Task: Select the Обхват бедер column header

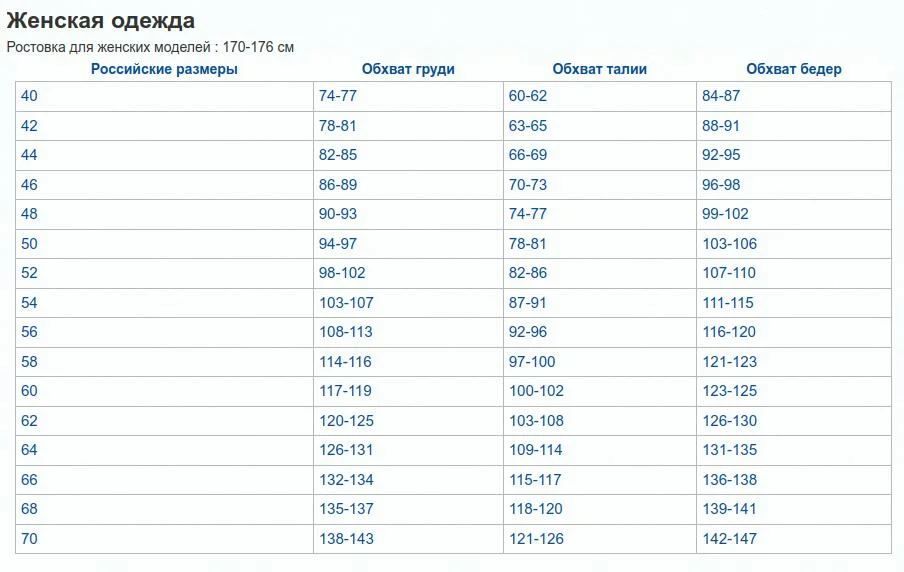Action: click(794, 69)
